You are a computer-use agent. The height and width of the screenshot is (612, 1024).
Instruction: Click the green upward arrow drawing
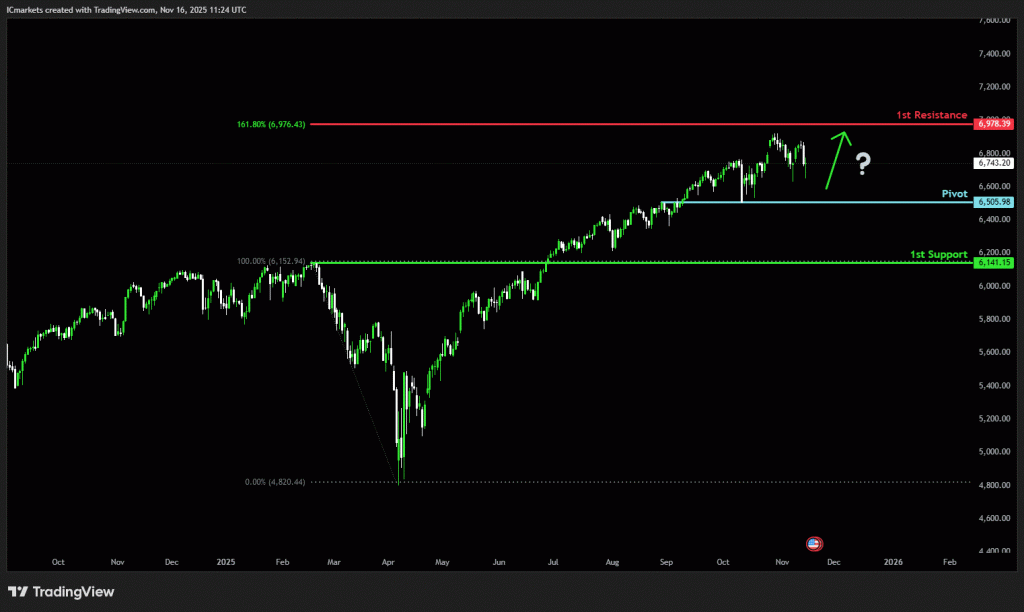click(836, 158)
